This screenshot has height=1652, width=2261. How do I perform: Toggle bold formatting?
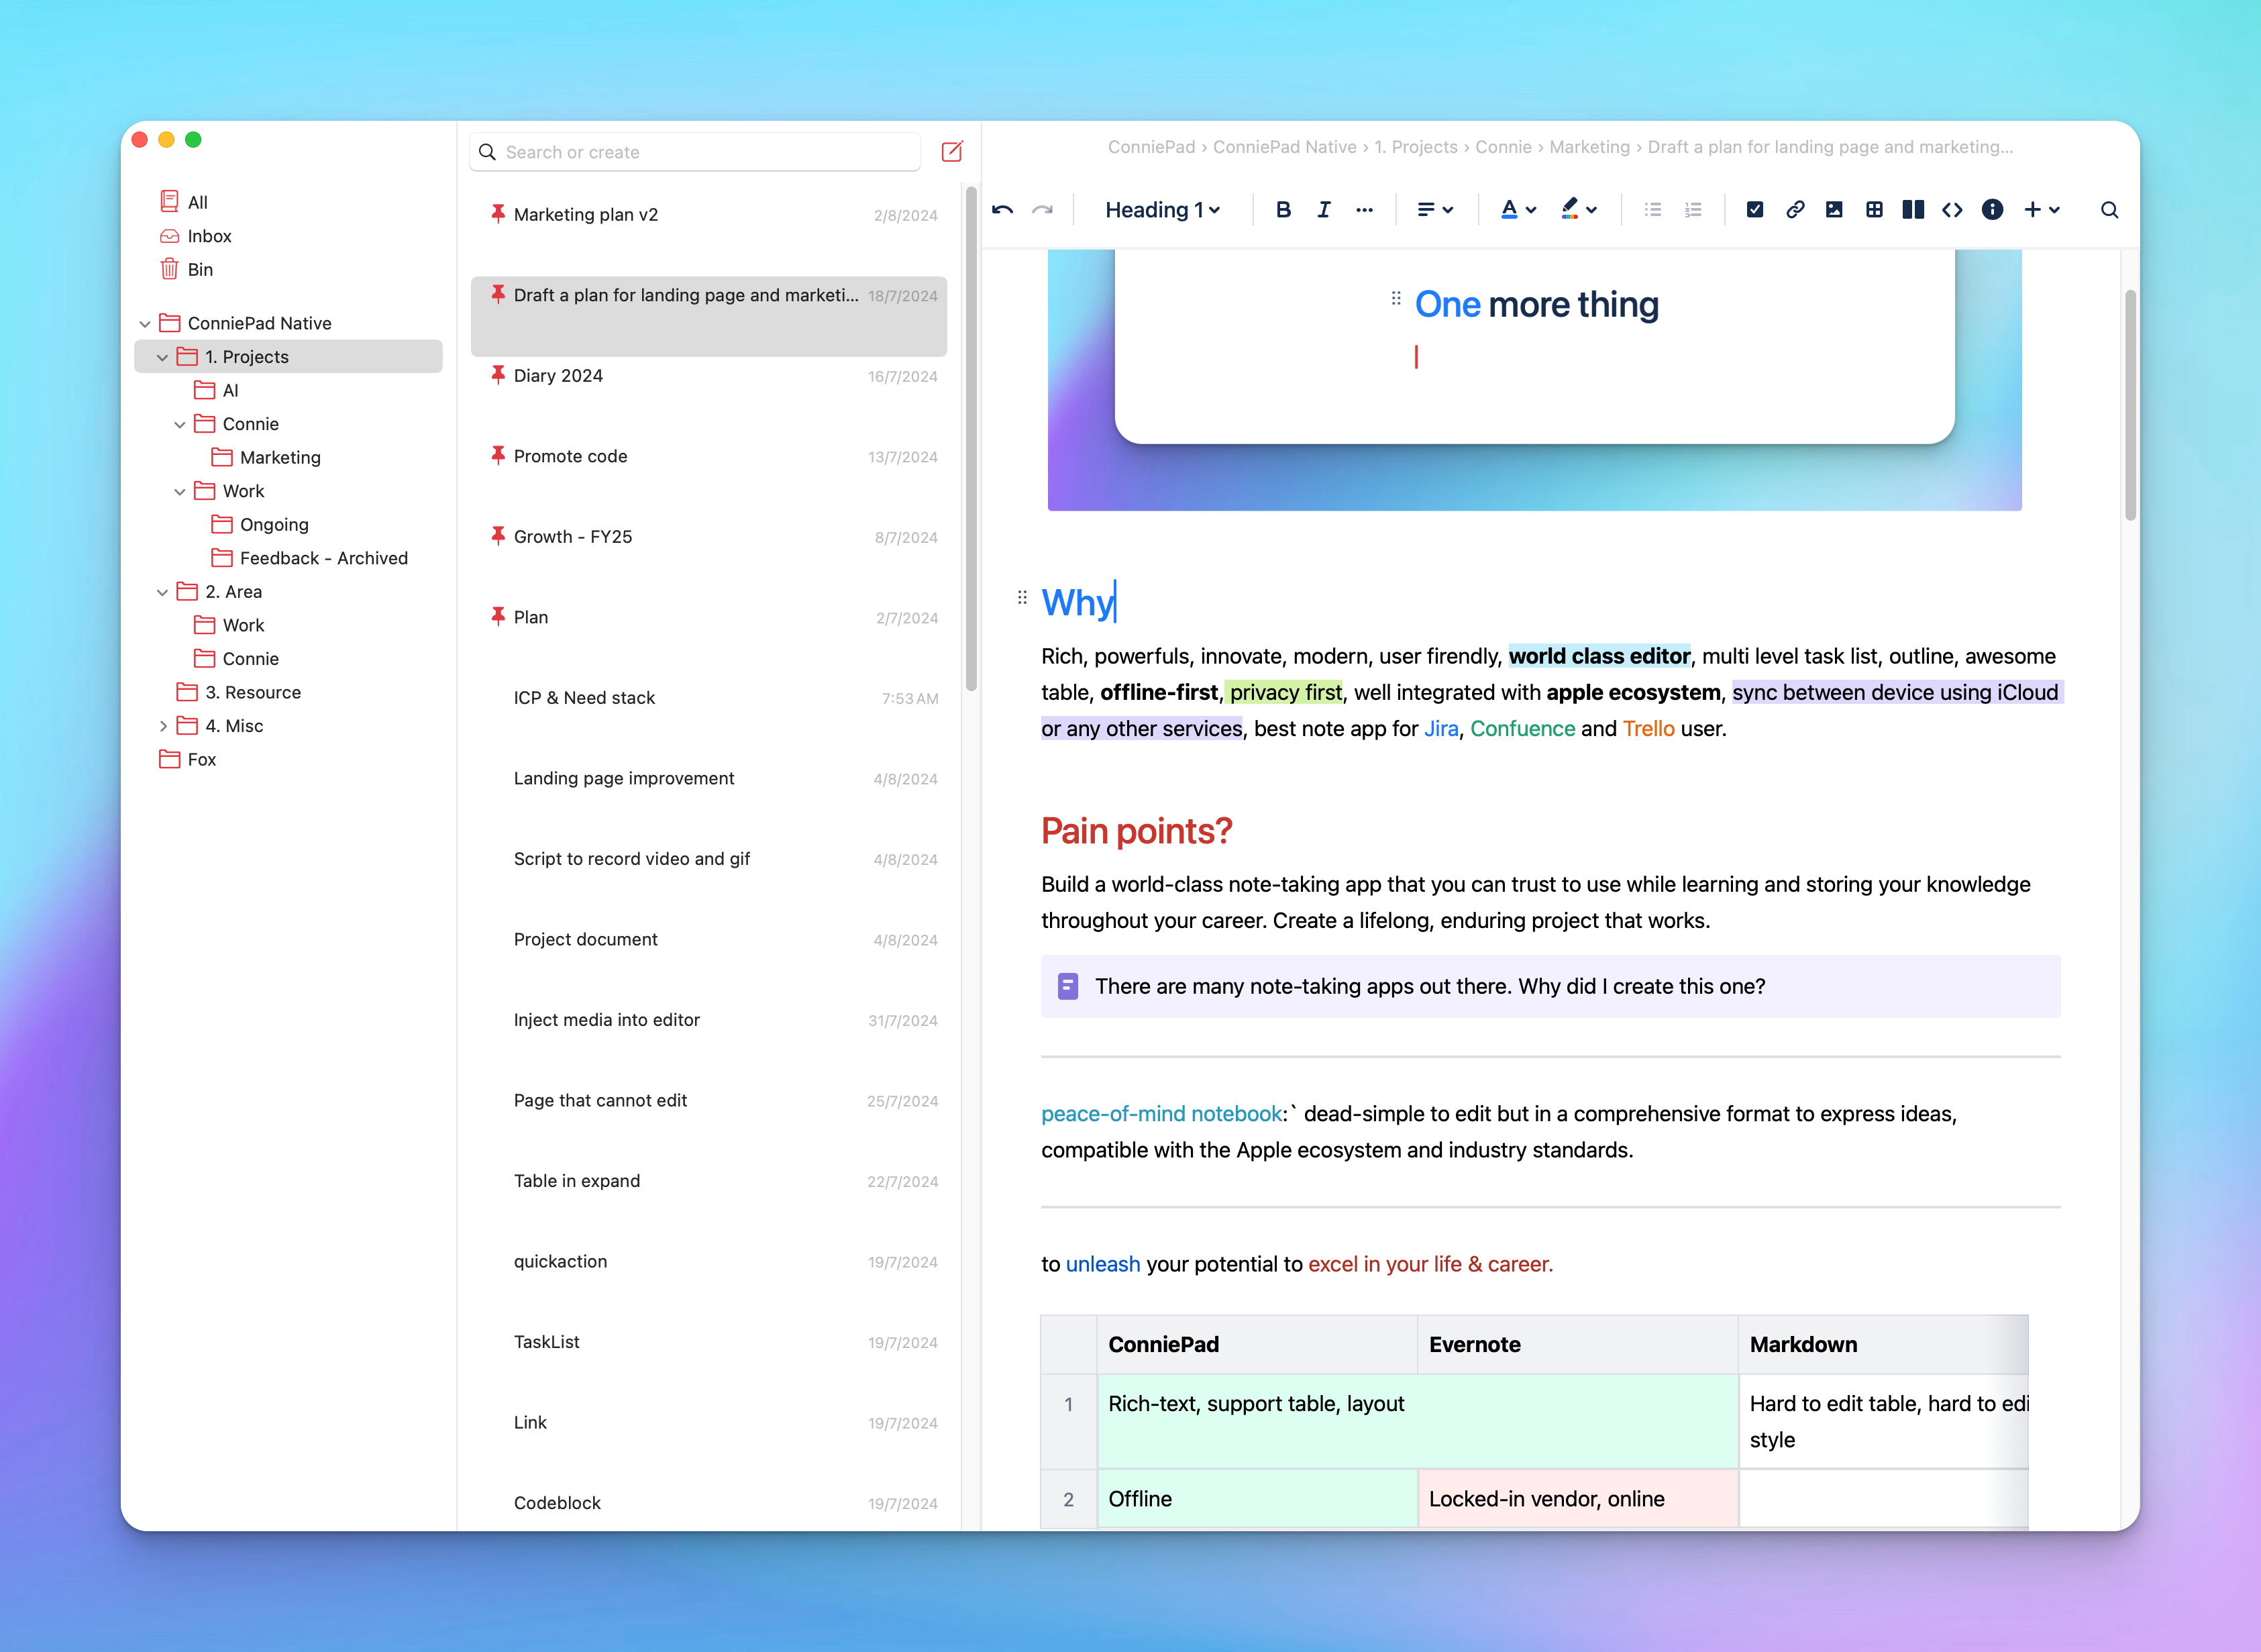pos(1283,210)
